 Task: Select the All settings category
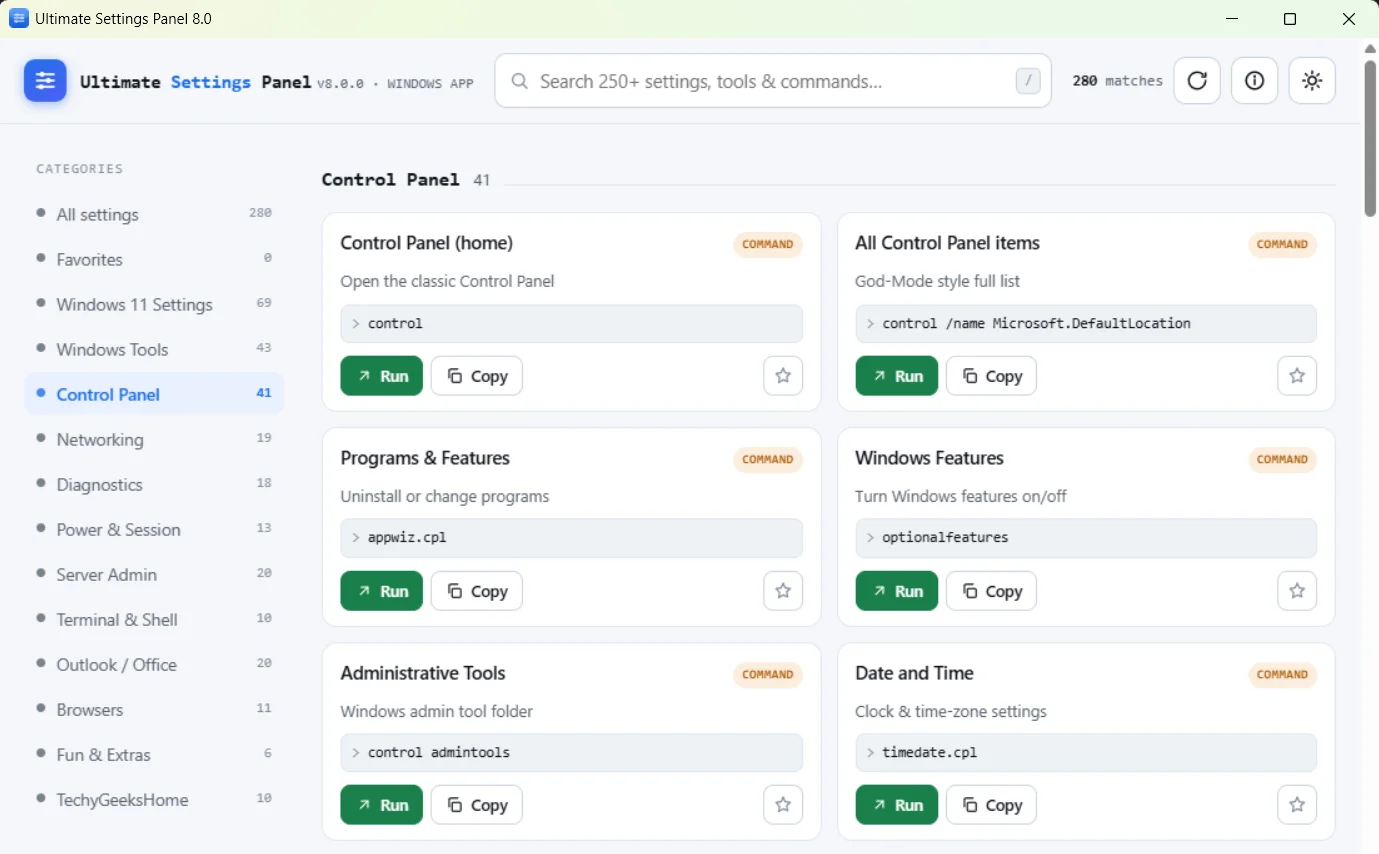point(154,214)
